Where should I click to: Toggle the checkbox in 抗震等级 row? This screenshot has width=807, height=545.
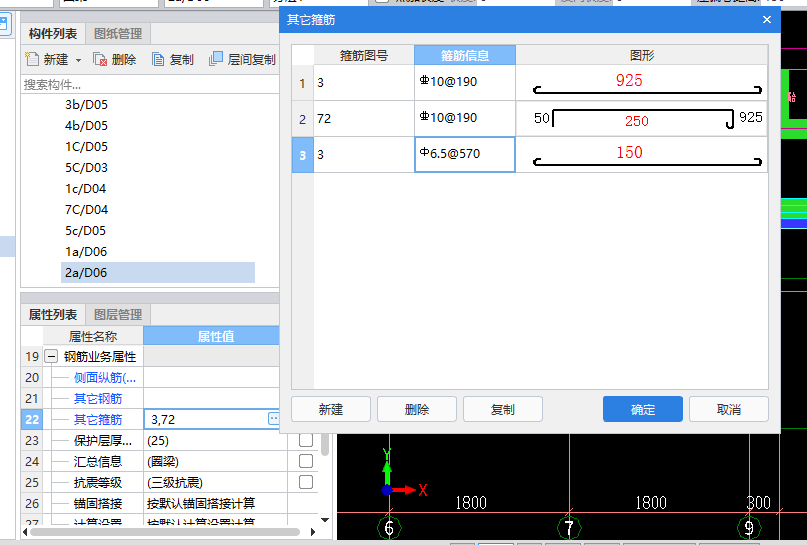(x=306, y=482)
